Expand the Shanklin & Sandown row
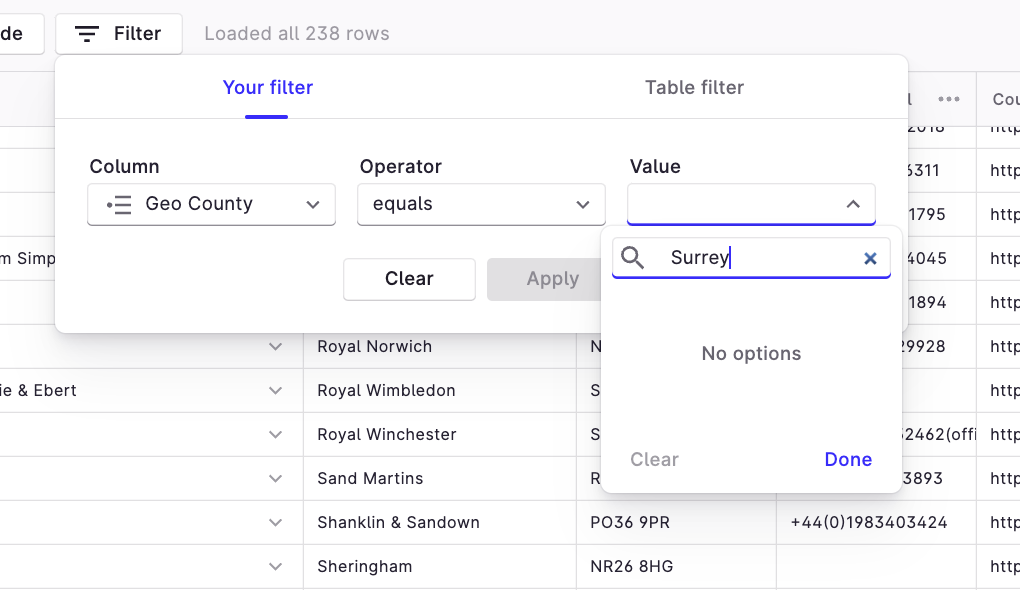This screenshot has height=590, width=1020. 275,522
